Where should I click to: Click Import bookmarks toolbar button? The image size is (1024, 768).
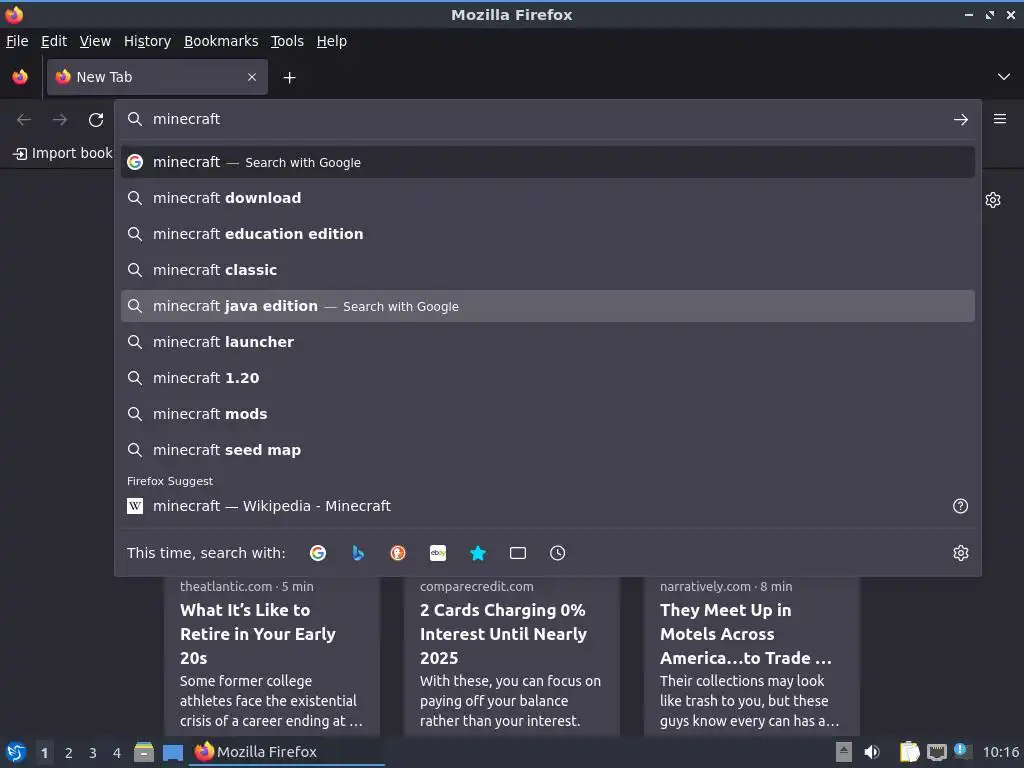click(x=63, y=153)
